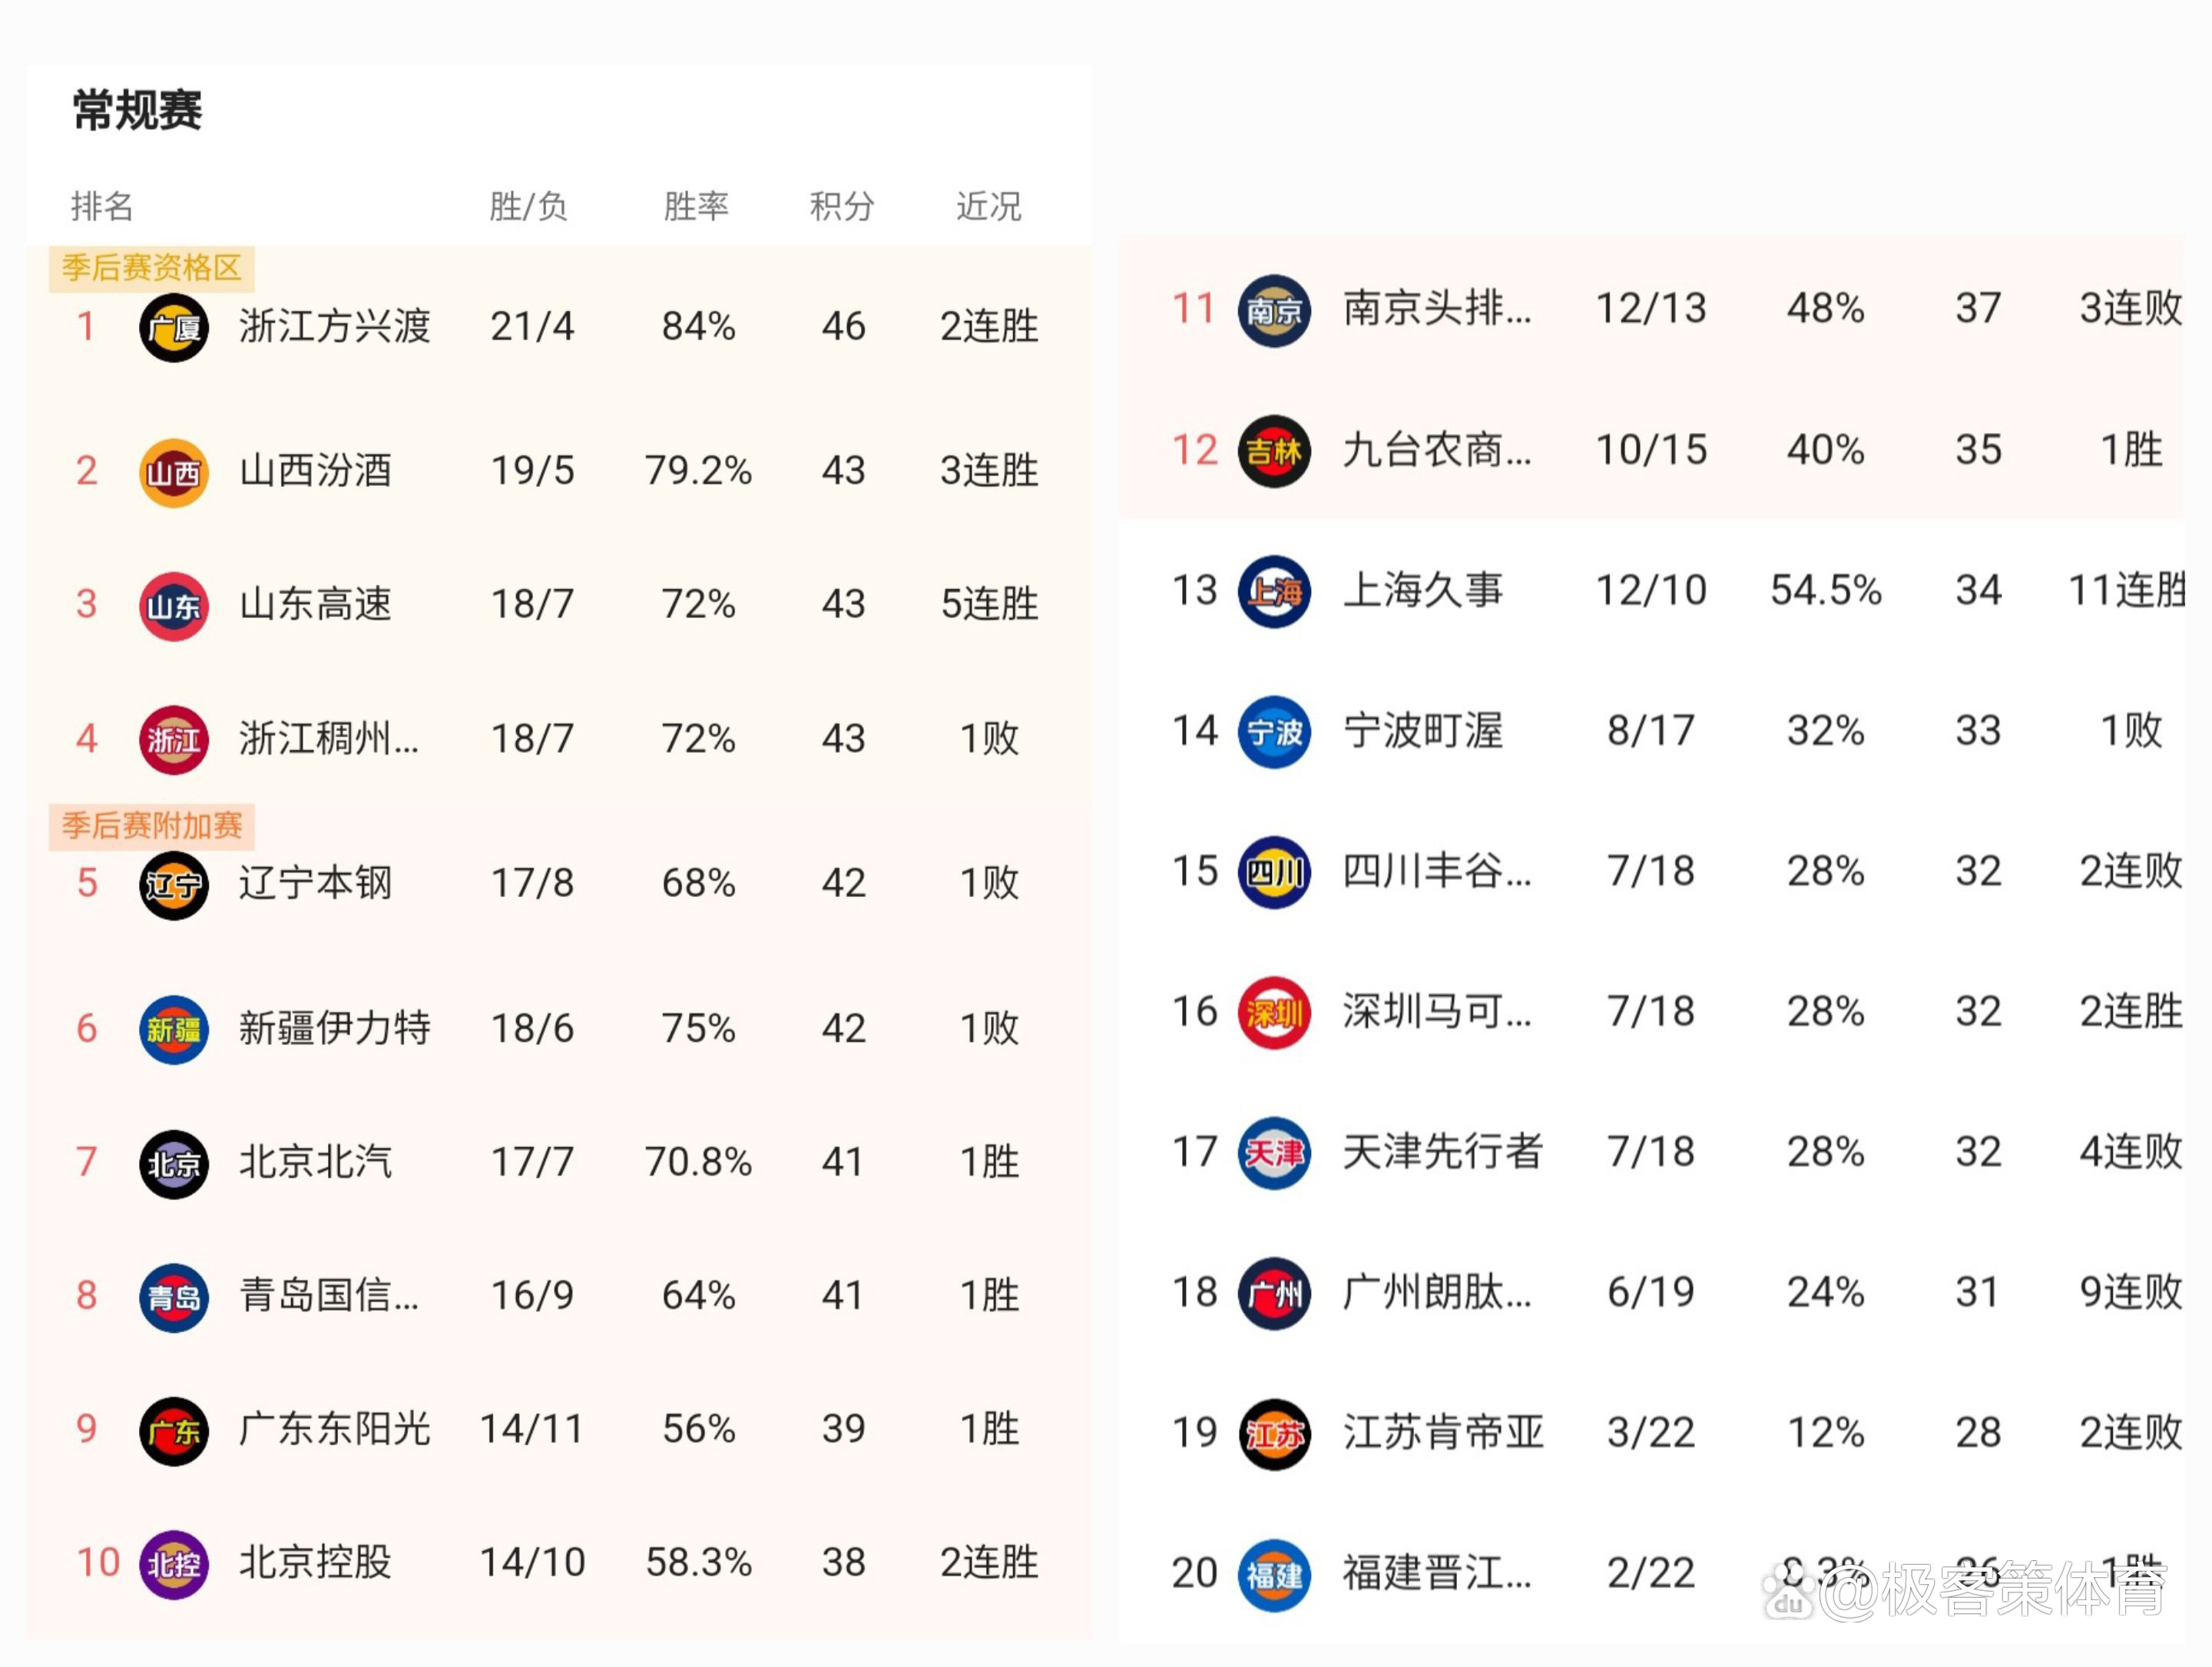This screenshot has height=1667, width=2212.
Task: Click the 北京北汽 team logo
Action: [173, 1164]
